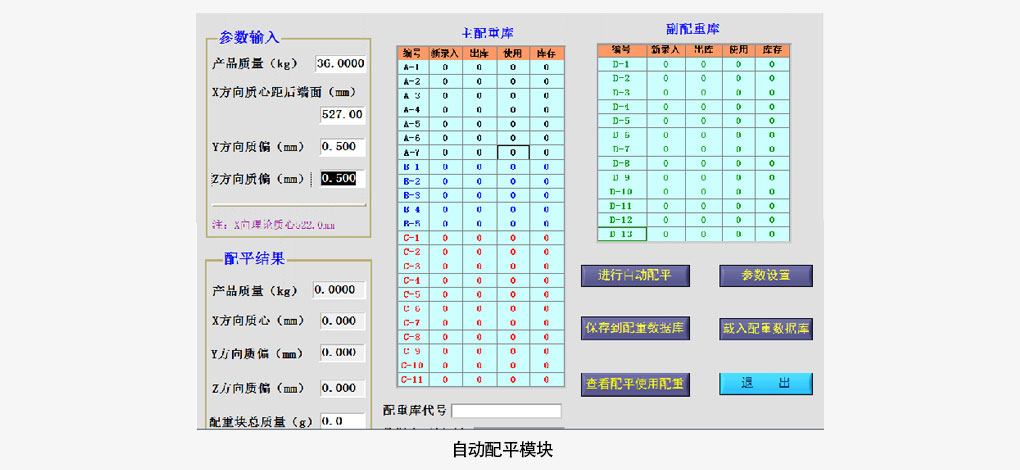
Task: Click the 新录入 column header in 主配重库
Action: tap(446, 52)
